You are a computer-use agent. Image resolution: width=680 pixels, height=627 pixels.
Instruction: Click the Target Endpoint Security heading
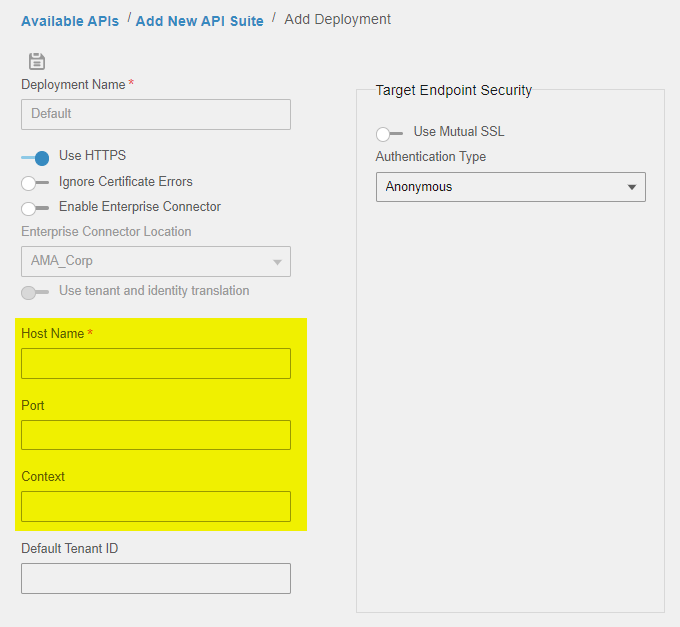pyautogui.click(x=454, y=90)
